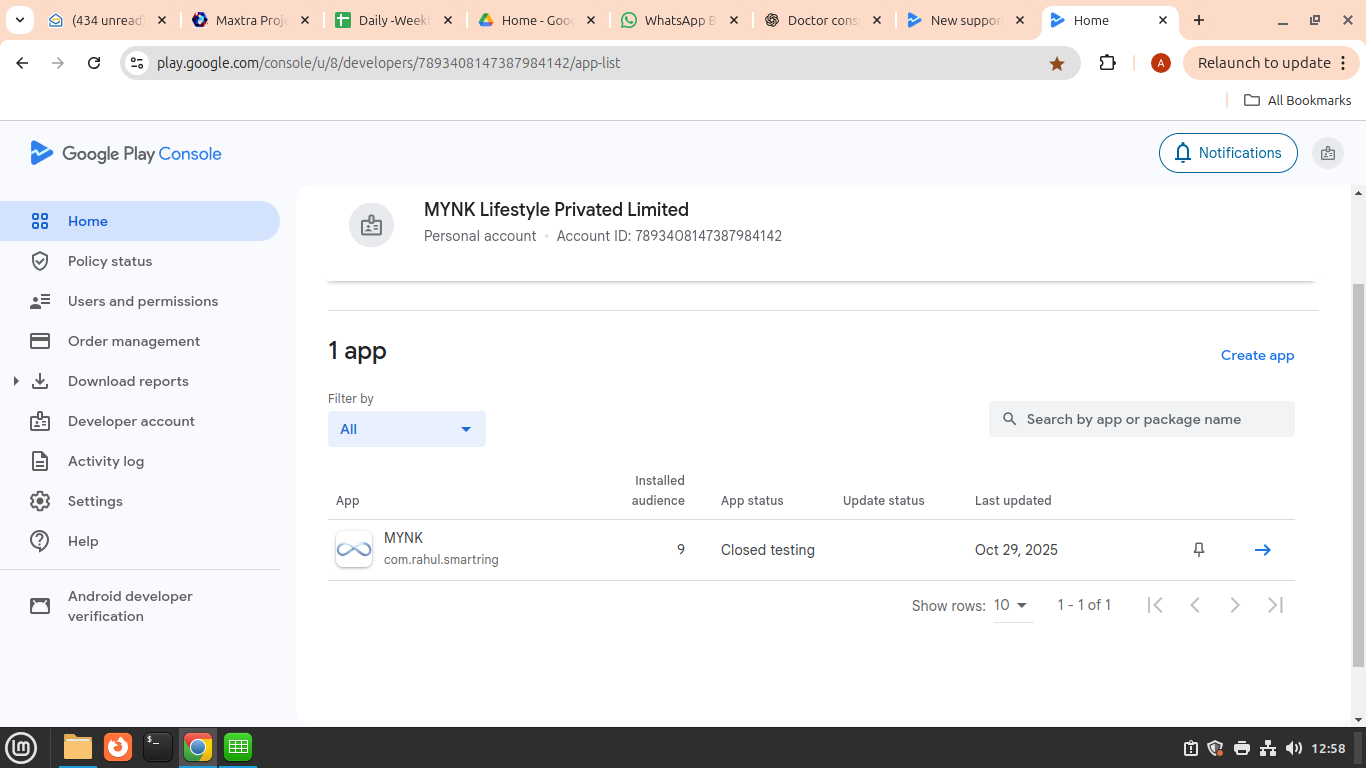Click the Google Play Console logo
Viewport: 1366px width, 768px height.
(x=126, y=153)
